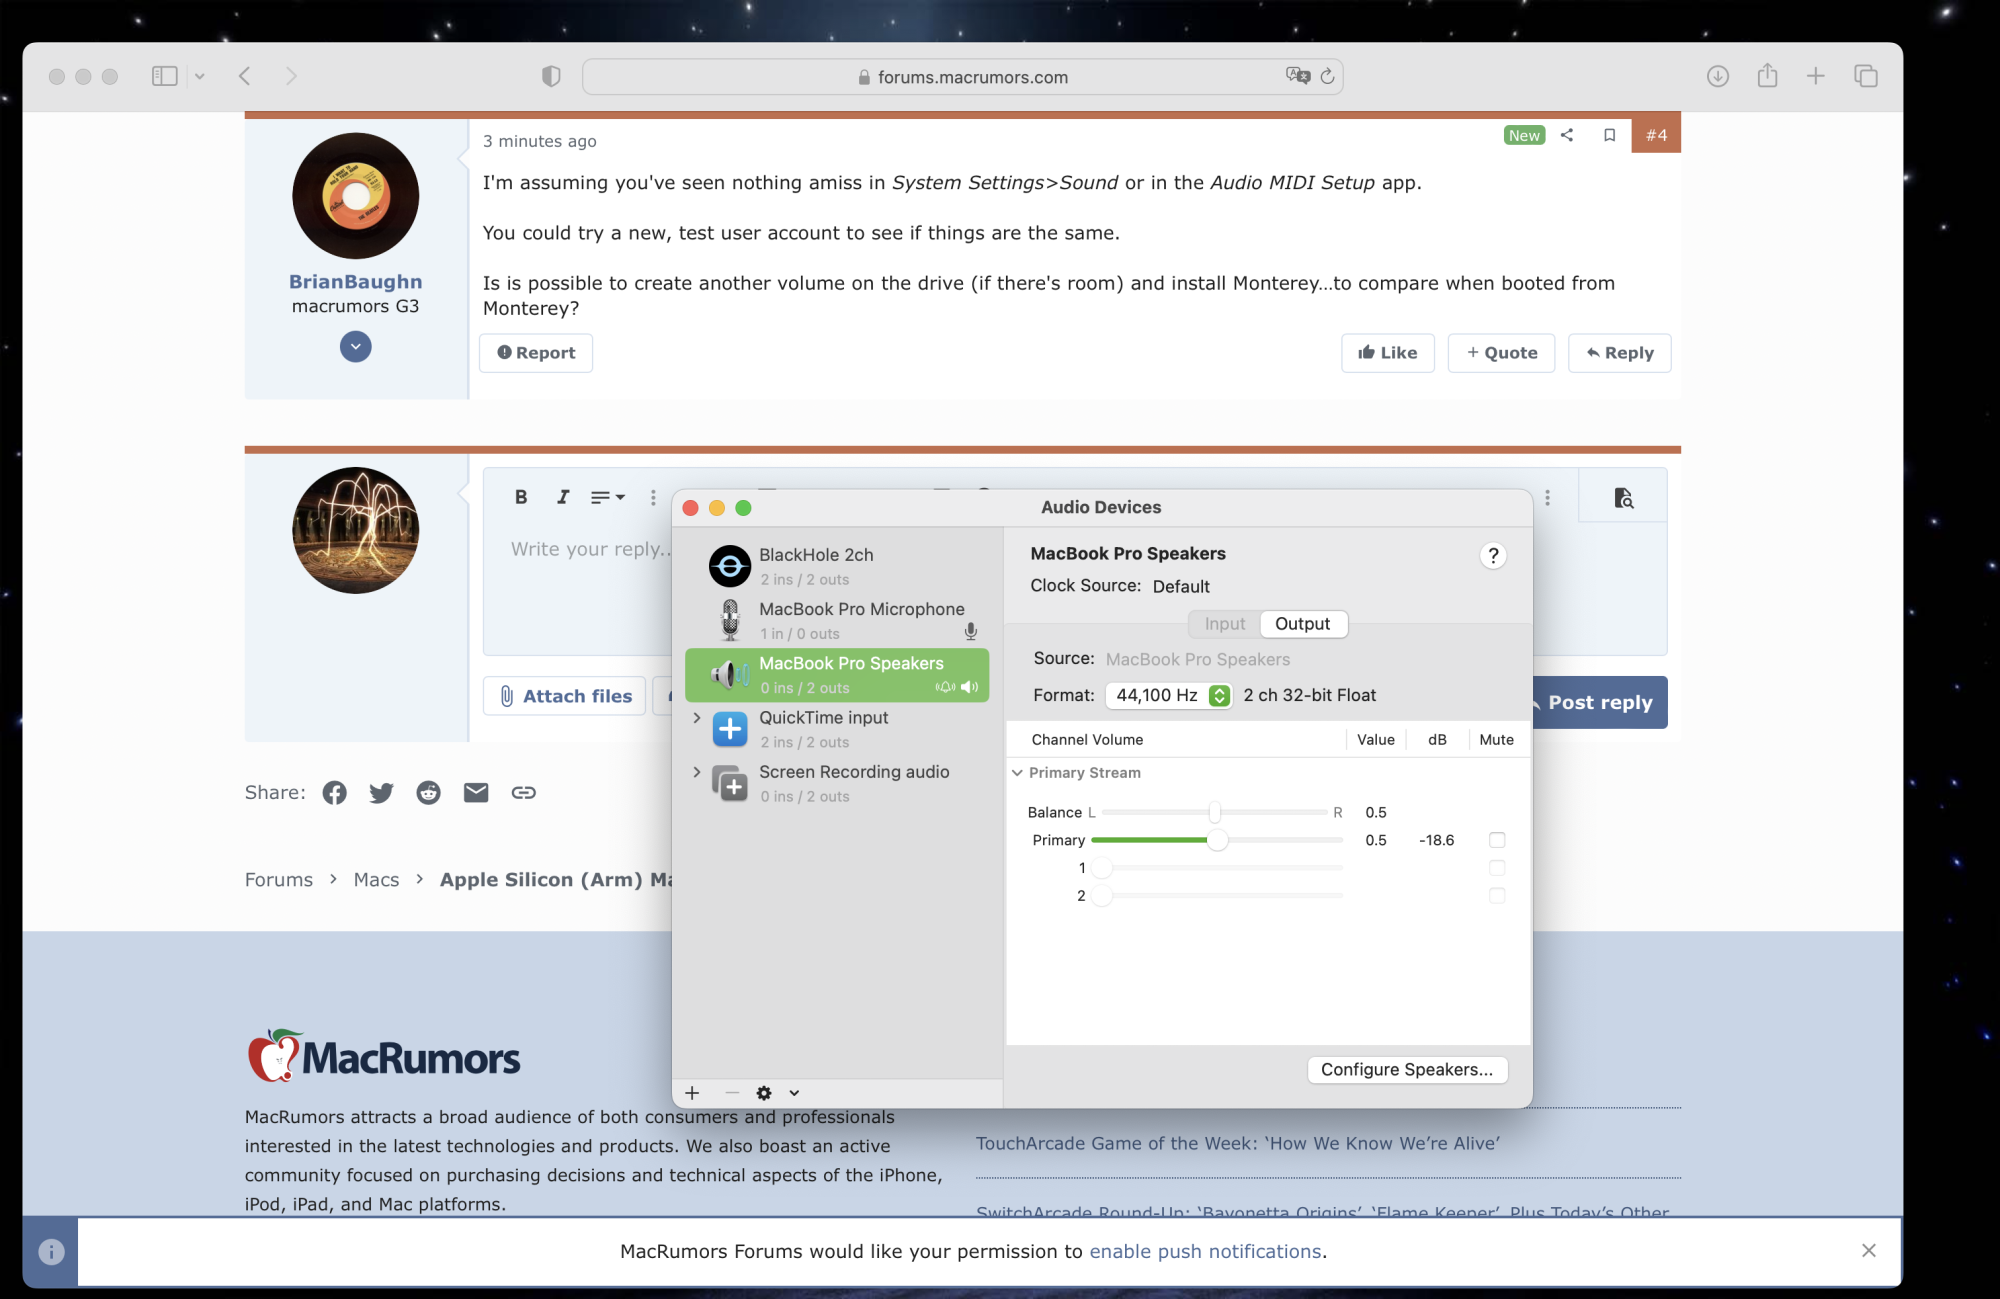Select MacBook Pro Microphone device

coord(838,620)
